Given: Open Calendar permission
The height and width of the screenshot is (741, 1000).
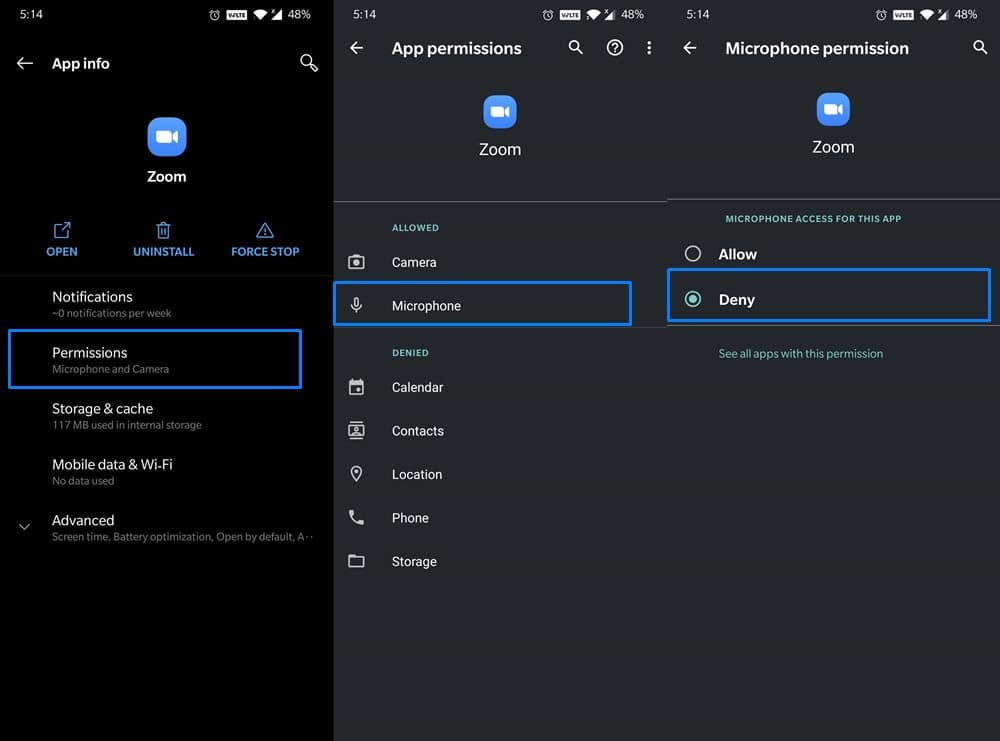Looking at the screenshot, I should click(x=500, y=387).
